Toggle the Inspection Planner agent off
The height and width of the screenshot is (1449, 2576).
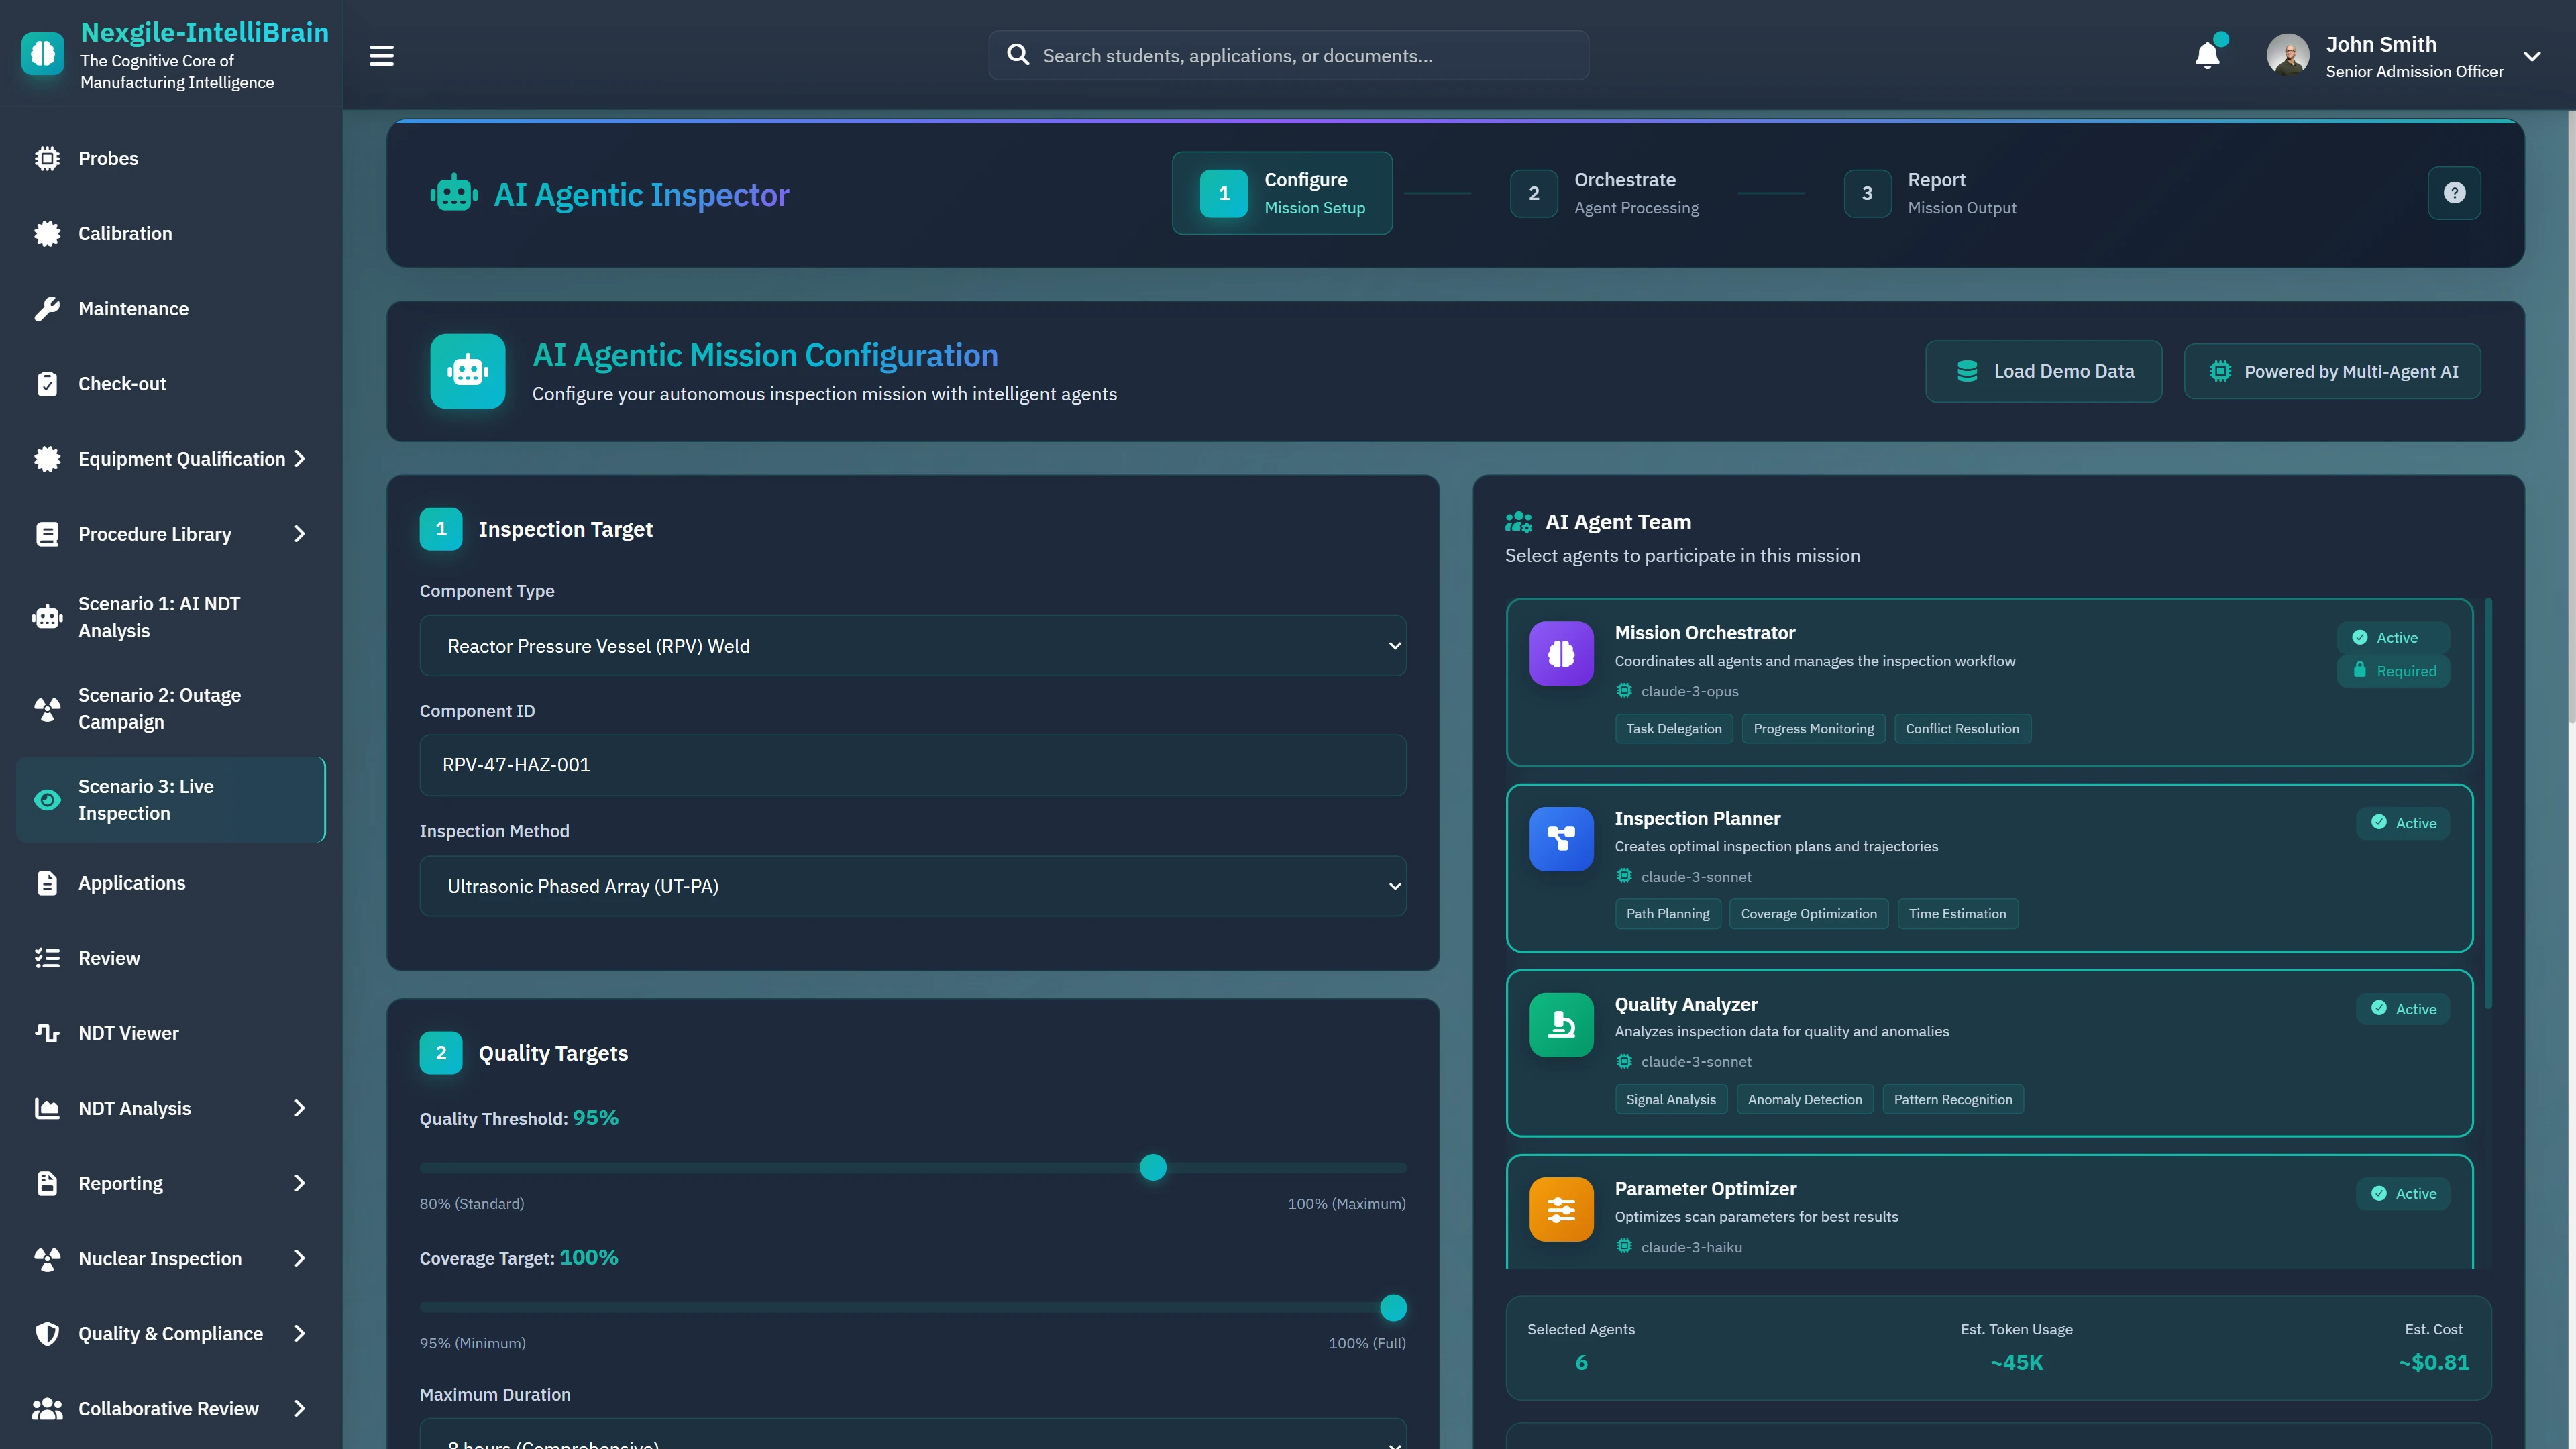[2403, 822]
